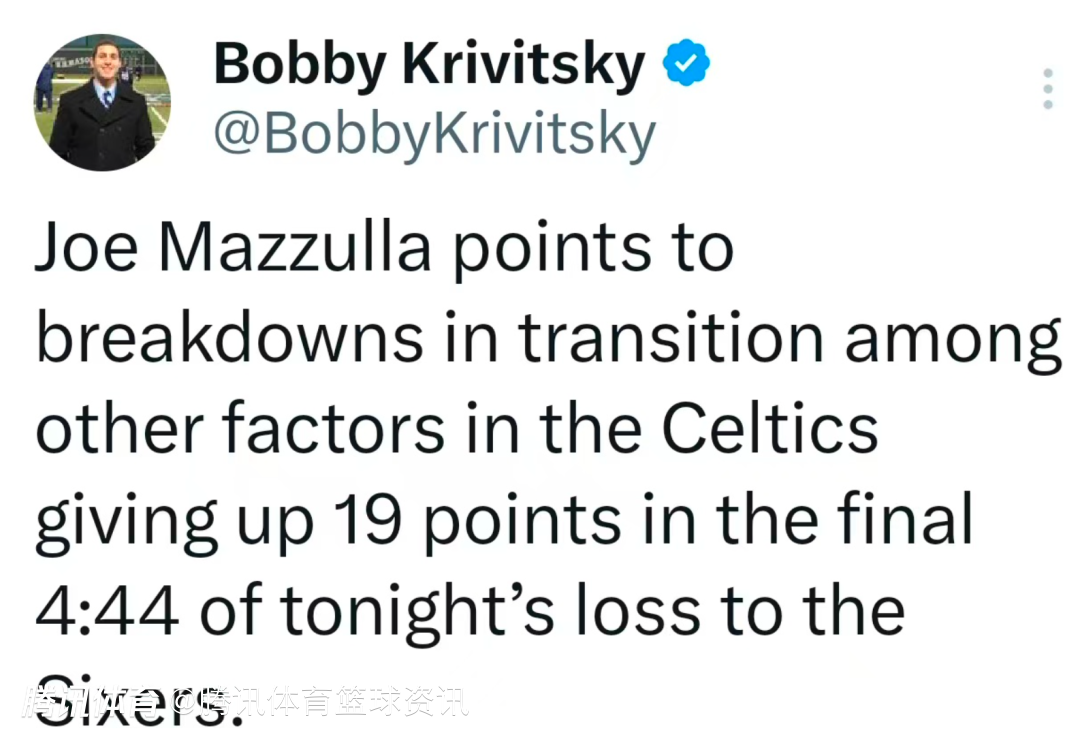Open the @BobbyKrivitsky handle link

(x=434, y=134)
